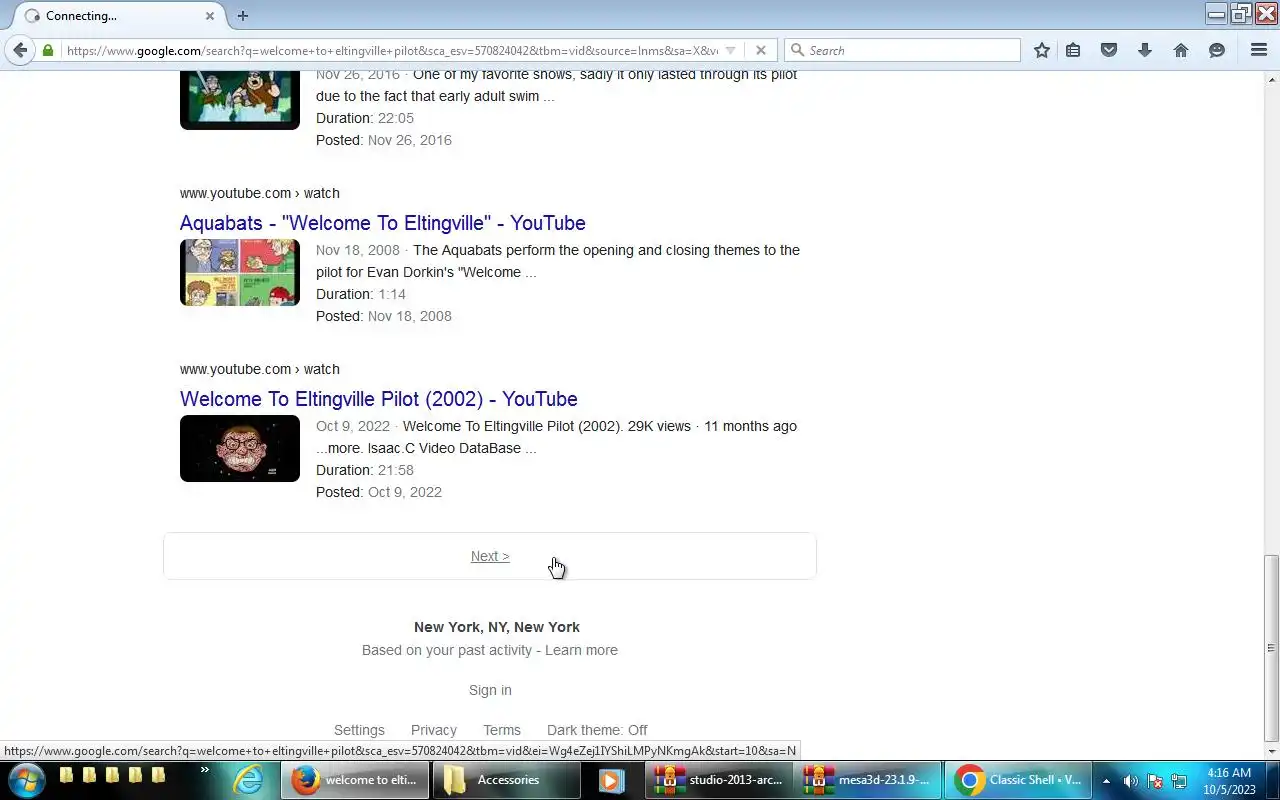The height and width of the screenshot is (800, 1280).
Task: Open the Privacy footer link
Action: coord(434,730)
